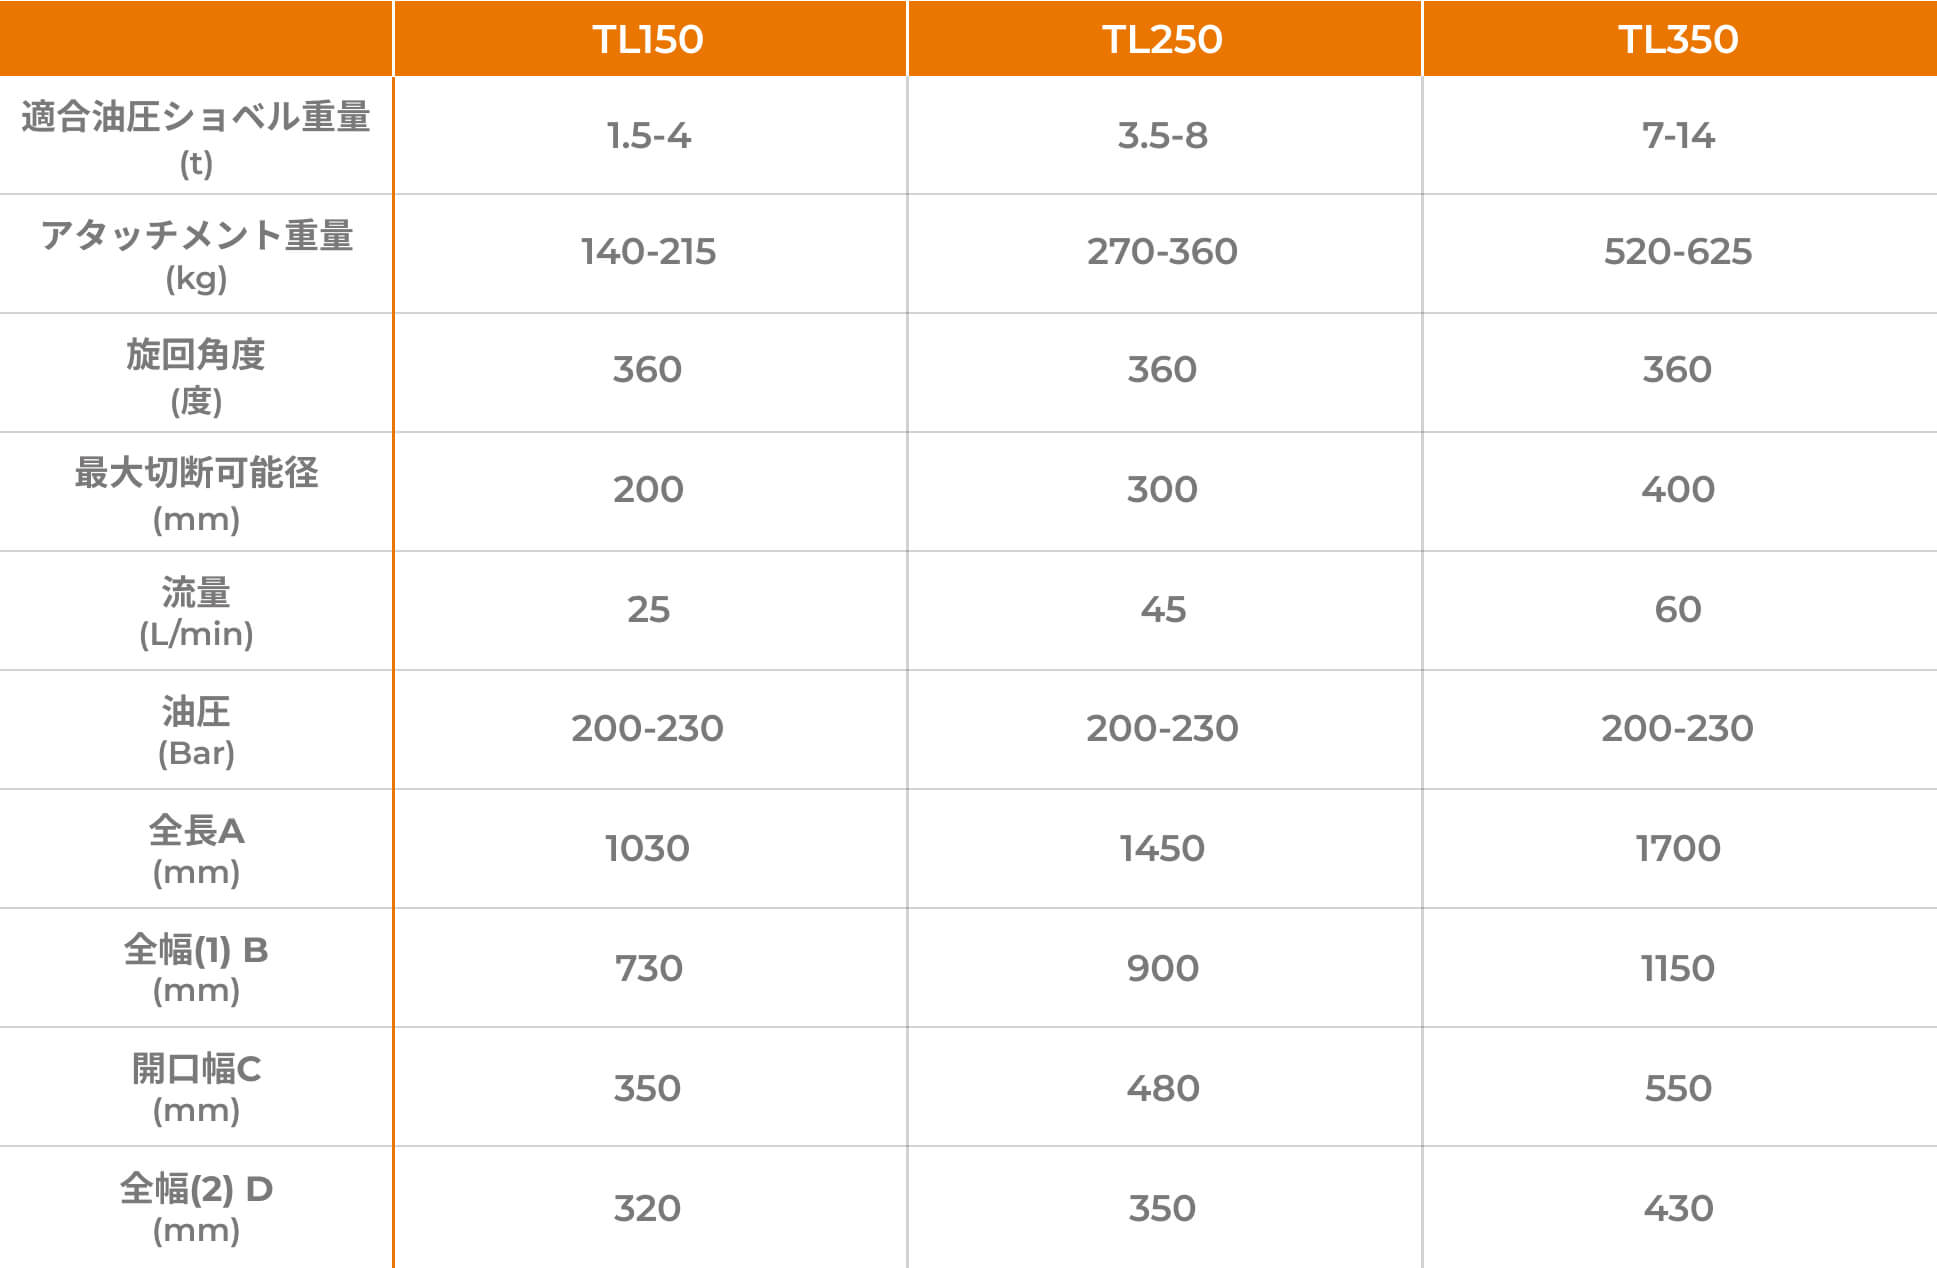Select the 270-360 attachment weight cell
1937x1268 pixels.
click(1163, 252)
